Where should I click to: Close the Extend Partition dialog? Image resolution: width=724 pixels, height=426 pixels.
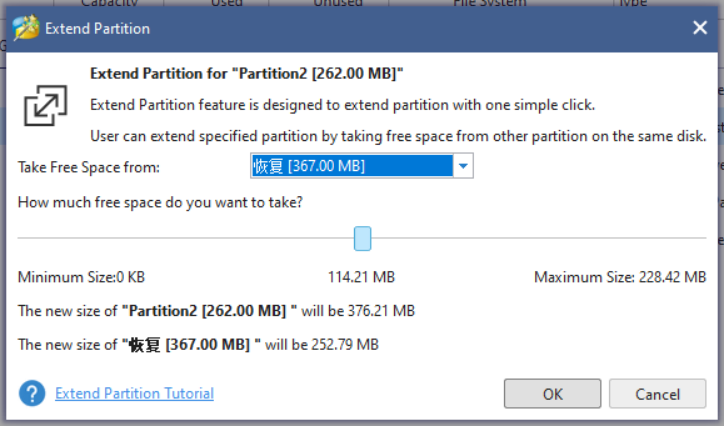click(698, 28)
